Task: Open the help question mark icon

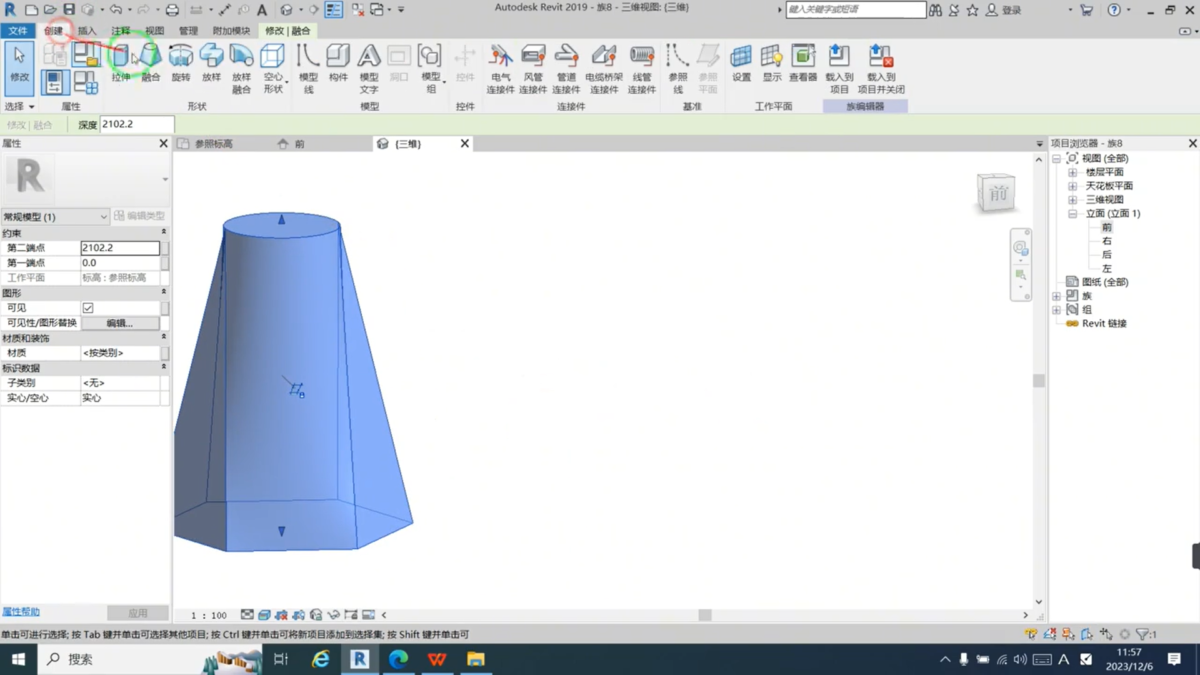Action: point(1114,10)
